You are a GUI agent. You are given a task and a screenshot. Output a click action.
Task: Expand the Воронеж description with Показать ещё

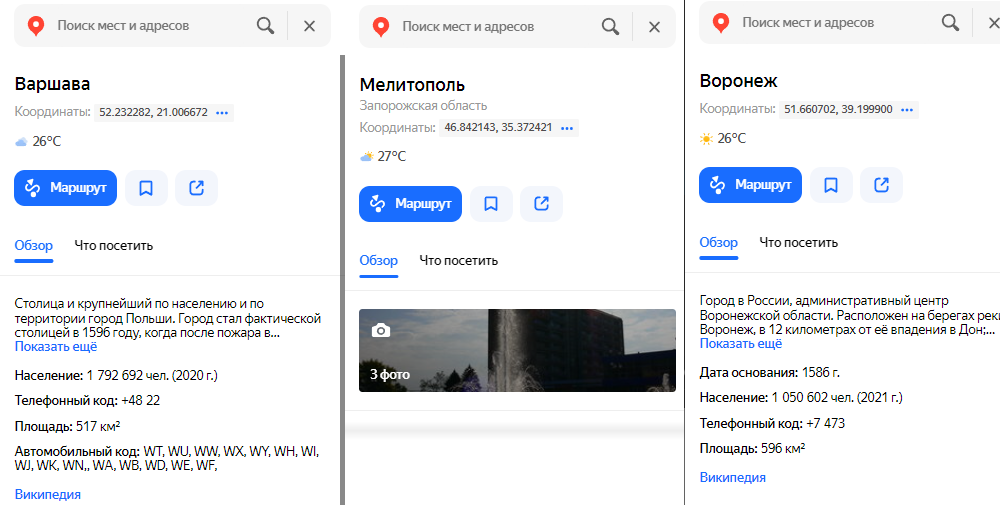pyautogui.click(x=741, y=344)
